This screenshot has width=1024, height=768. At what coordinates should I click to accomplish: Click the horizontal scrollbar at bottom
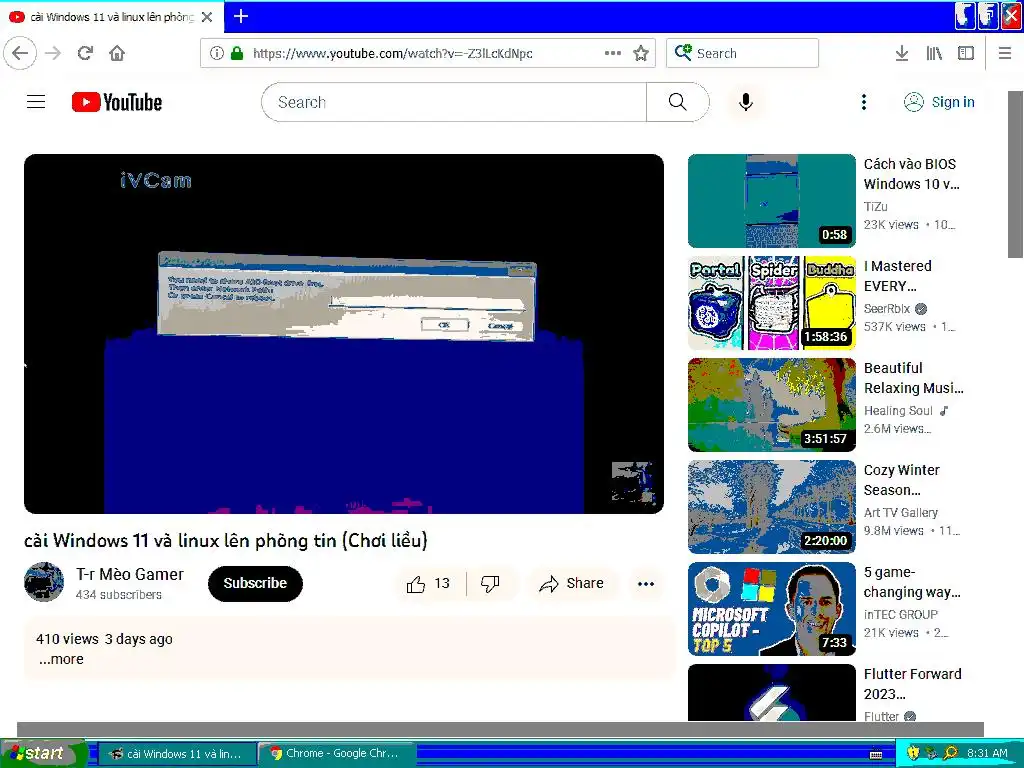coord(500,729)
